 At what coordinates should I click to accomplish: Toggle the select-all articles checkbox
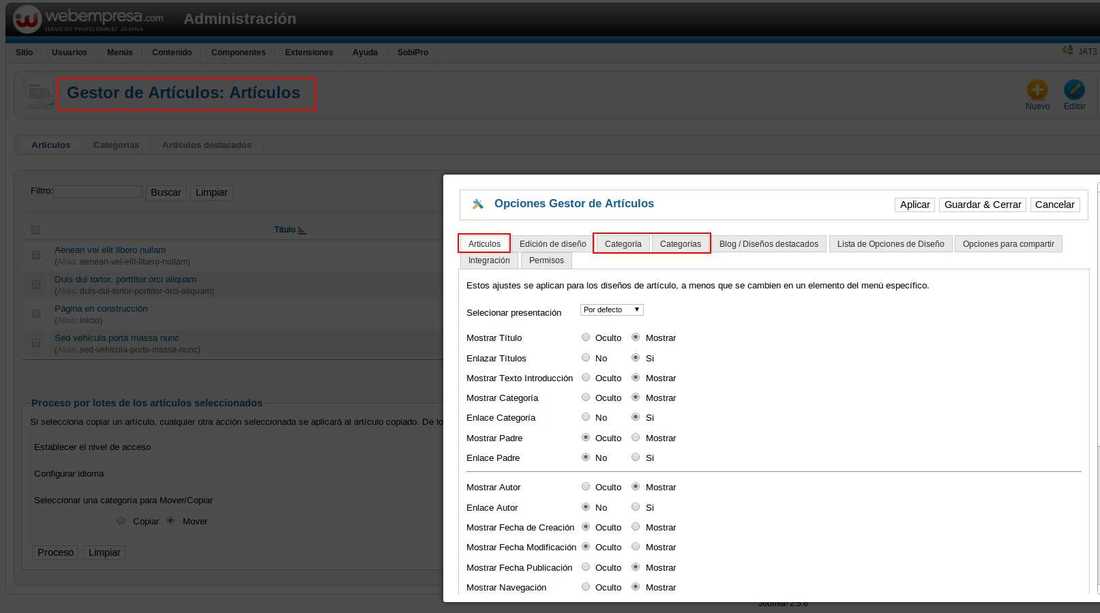click(36, 230)
